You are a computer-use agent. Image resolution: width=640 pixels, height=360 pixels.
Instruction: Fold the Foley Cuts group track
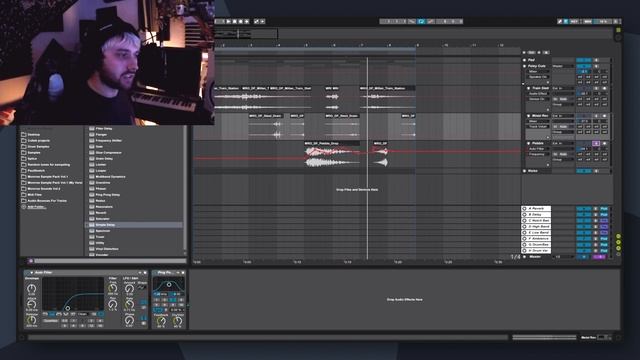pyautogui.click(x=524, y=66)
